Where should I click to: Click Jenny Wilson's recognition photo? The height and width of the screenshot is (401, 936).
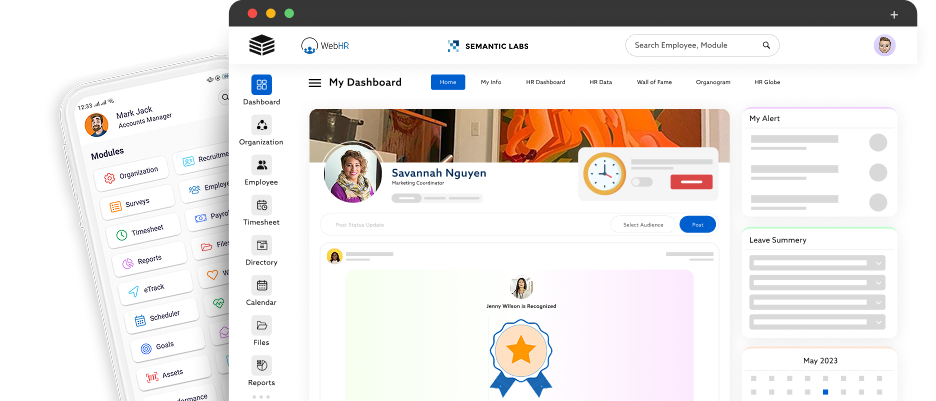coord(521,287)
